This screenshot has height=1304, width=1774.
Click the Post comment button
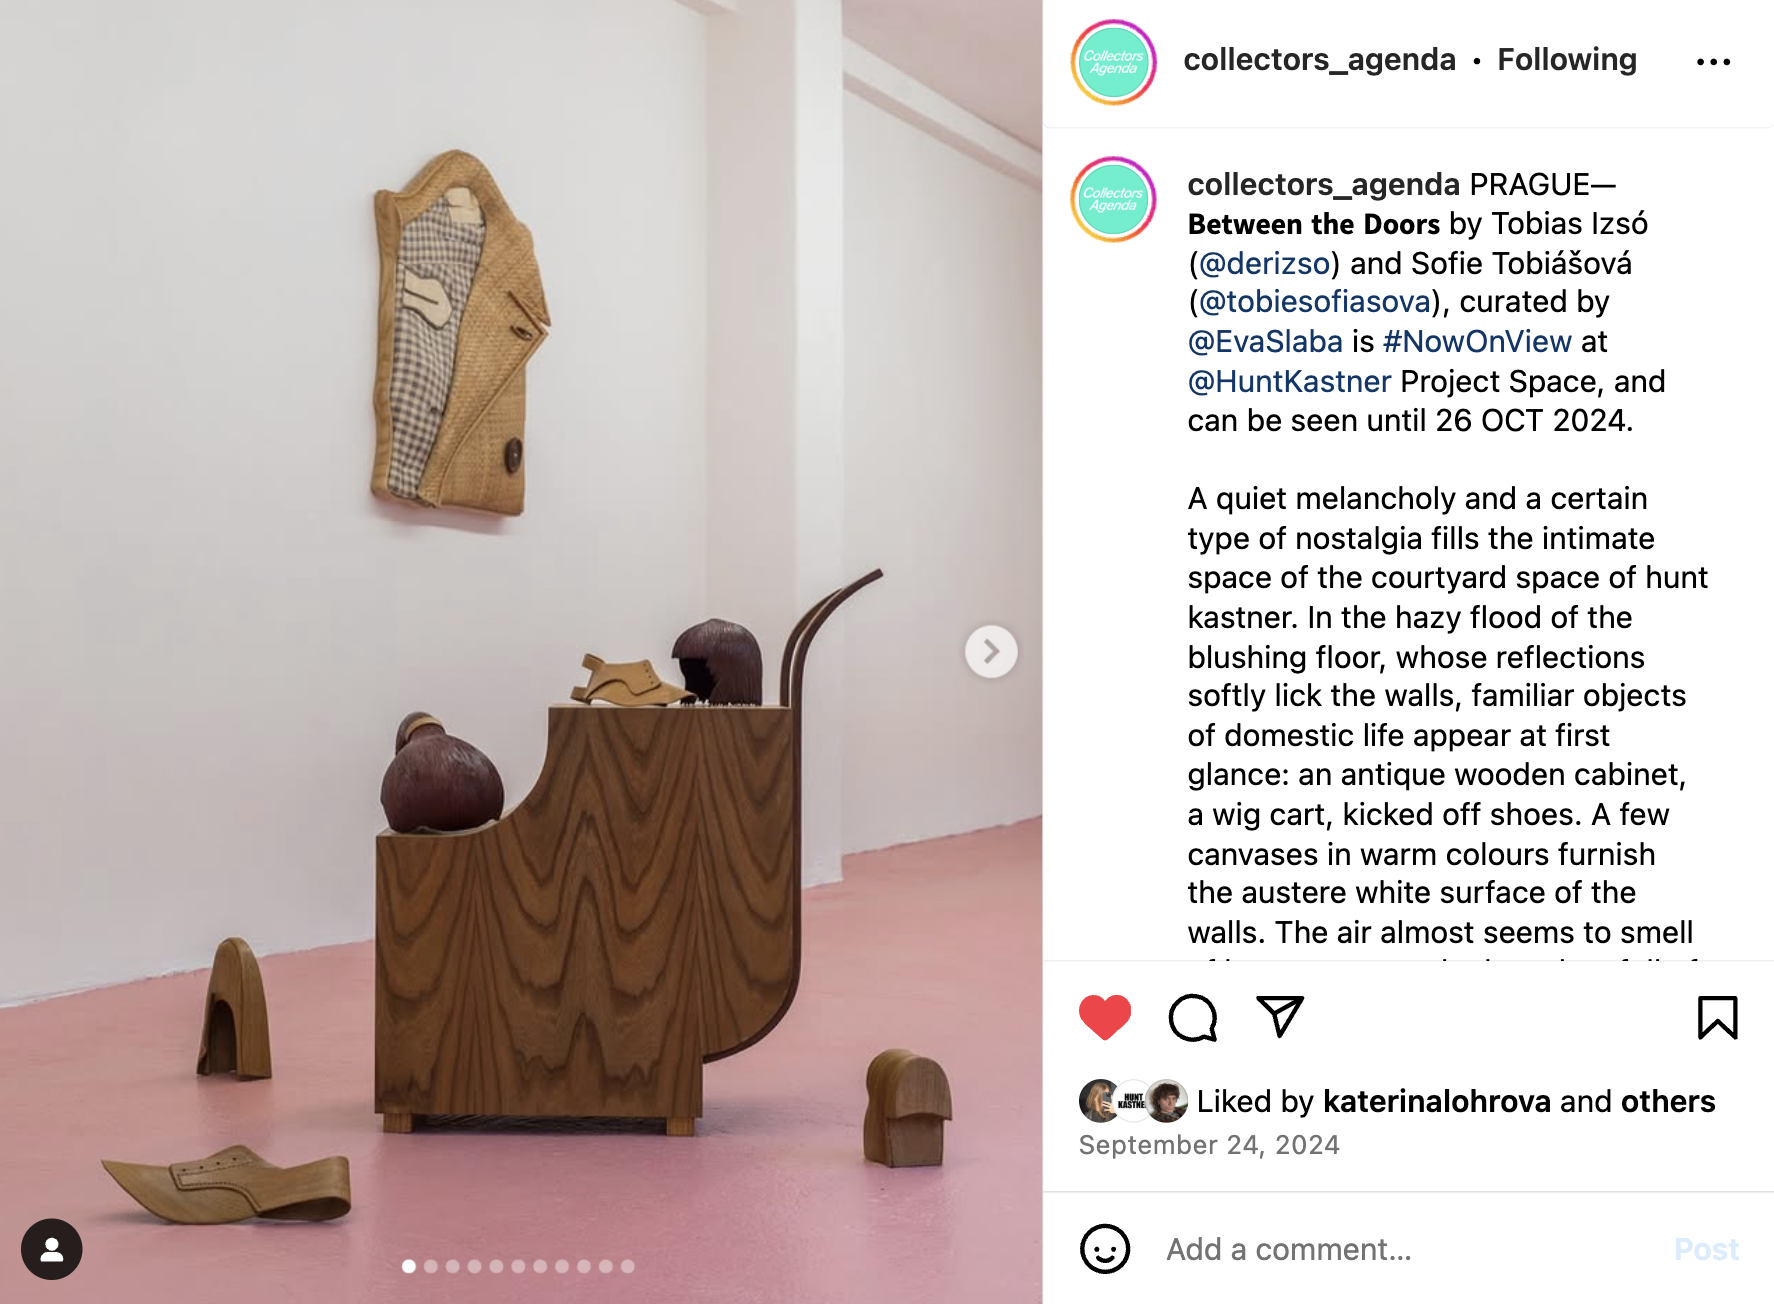coord(1706,1249)
